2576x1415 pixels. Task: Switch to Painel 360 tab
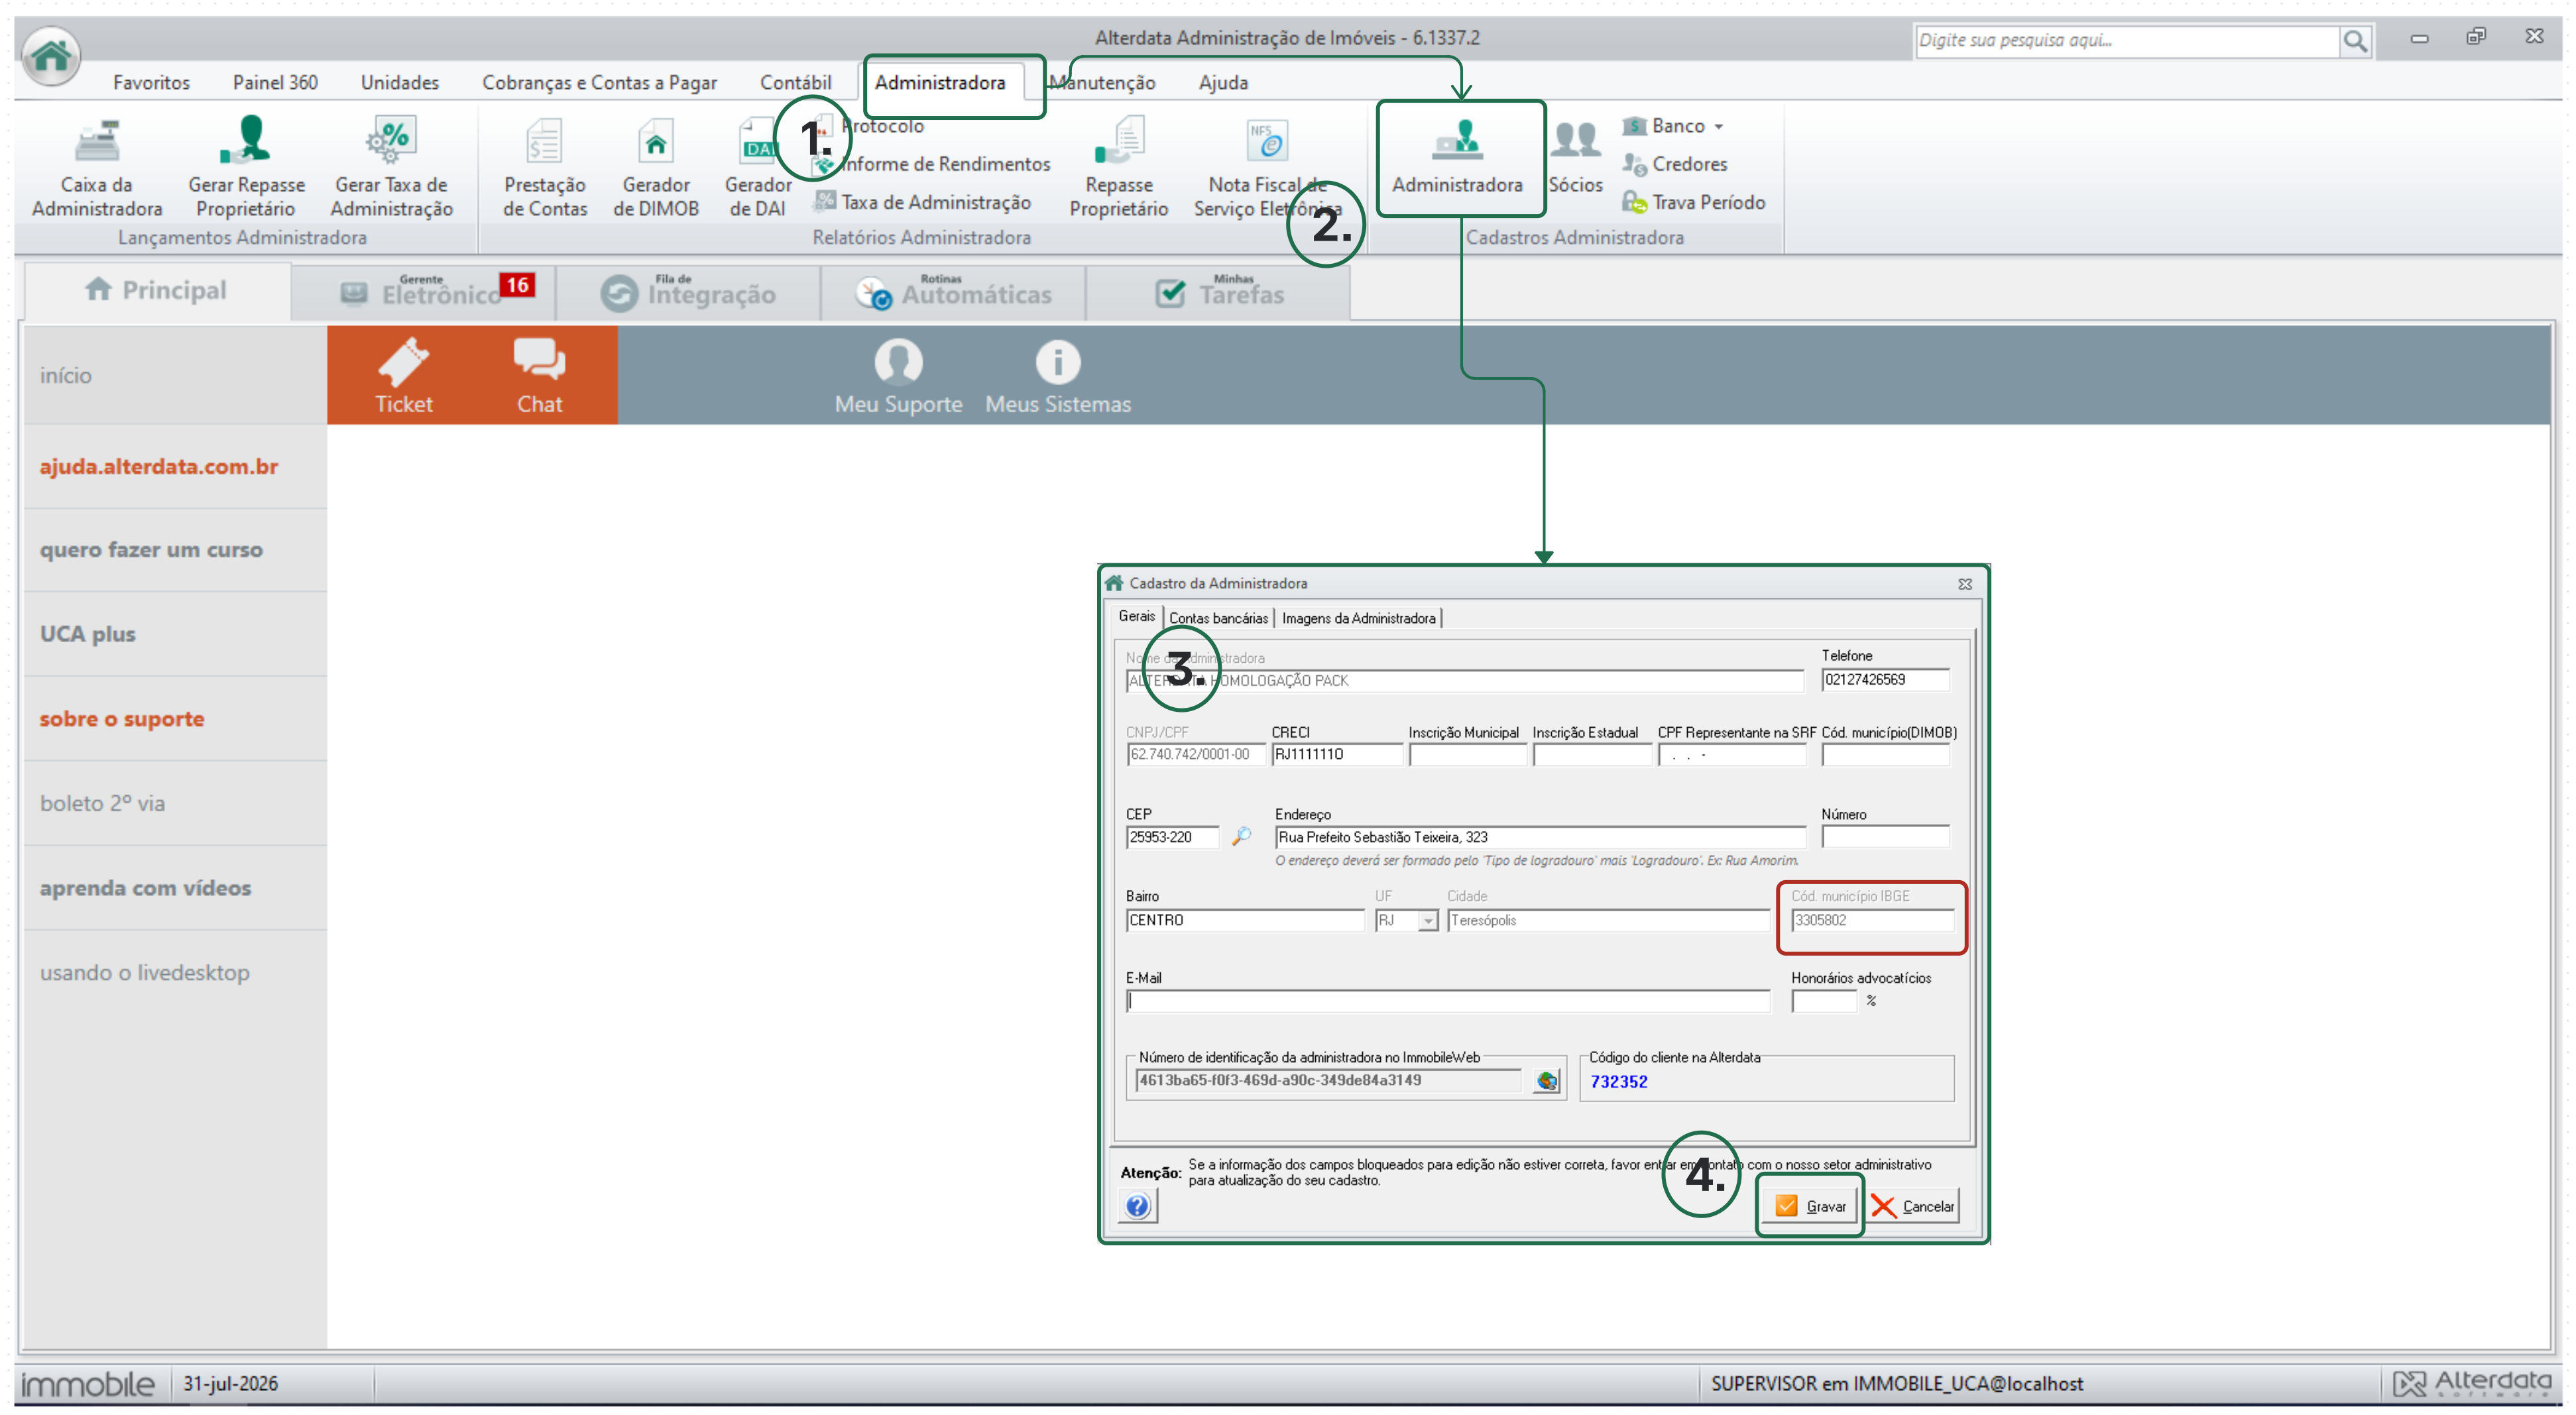[275, 82]
